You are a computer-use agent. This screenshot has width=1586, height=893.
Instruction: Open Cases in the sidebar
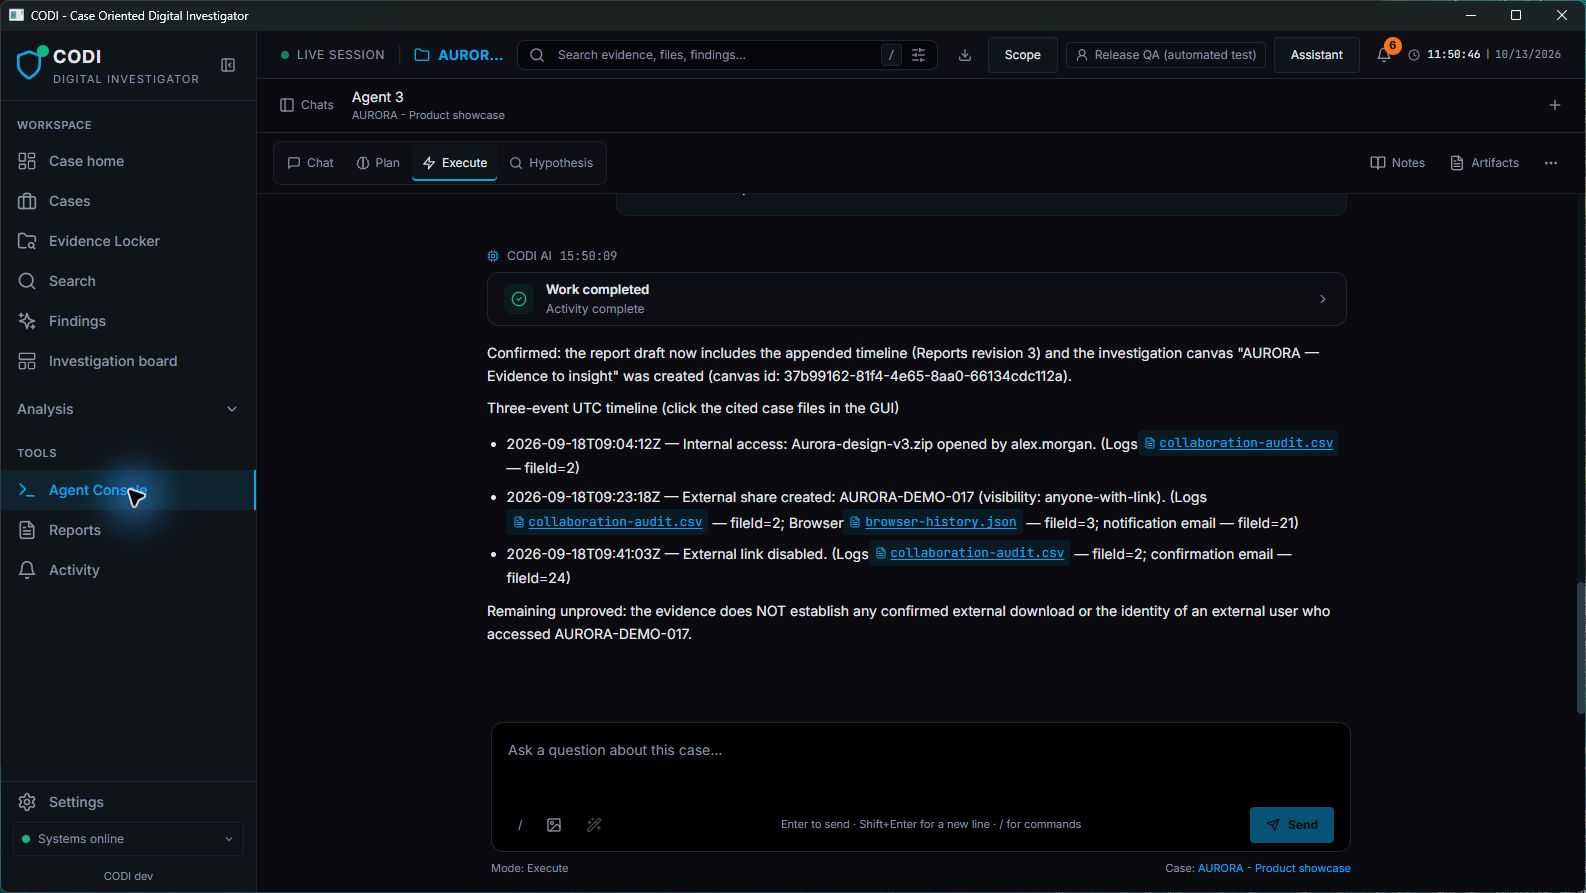click(128, 201)
